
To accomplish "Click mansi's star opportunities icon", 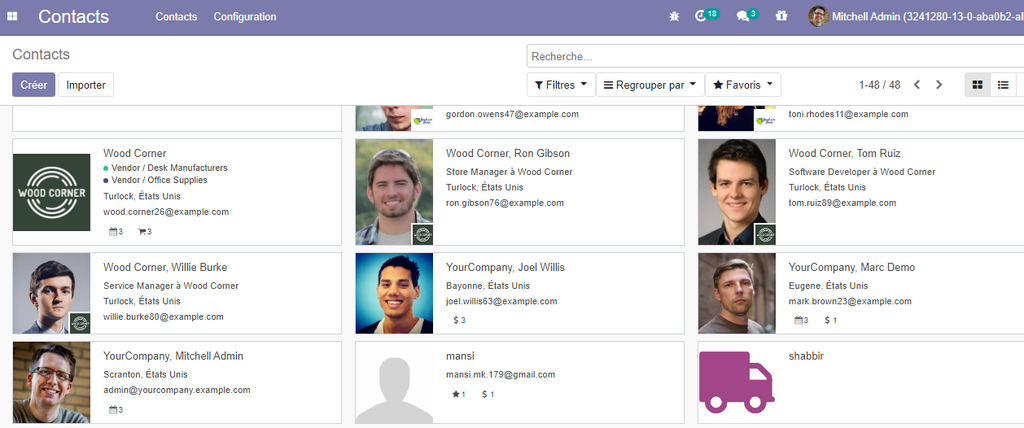I will [457, 394].
